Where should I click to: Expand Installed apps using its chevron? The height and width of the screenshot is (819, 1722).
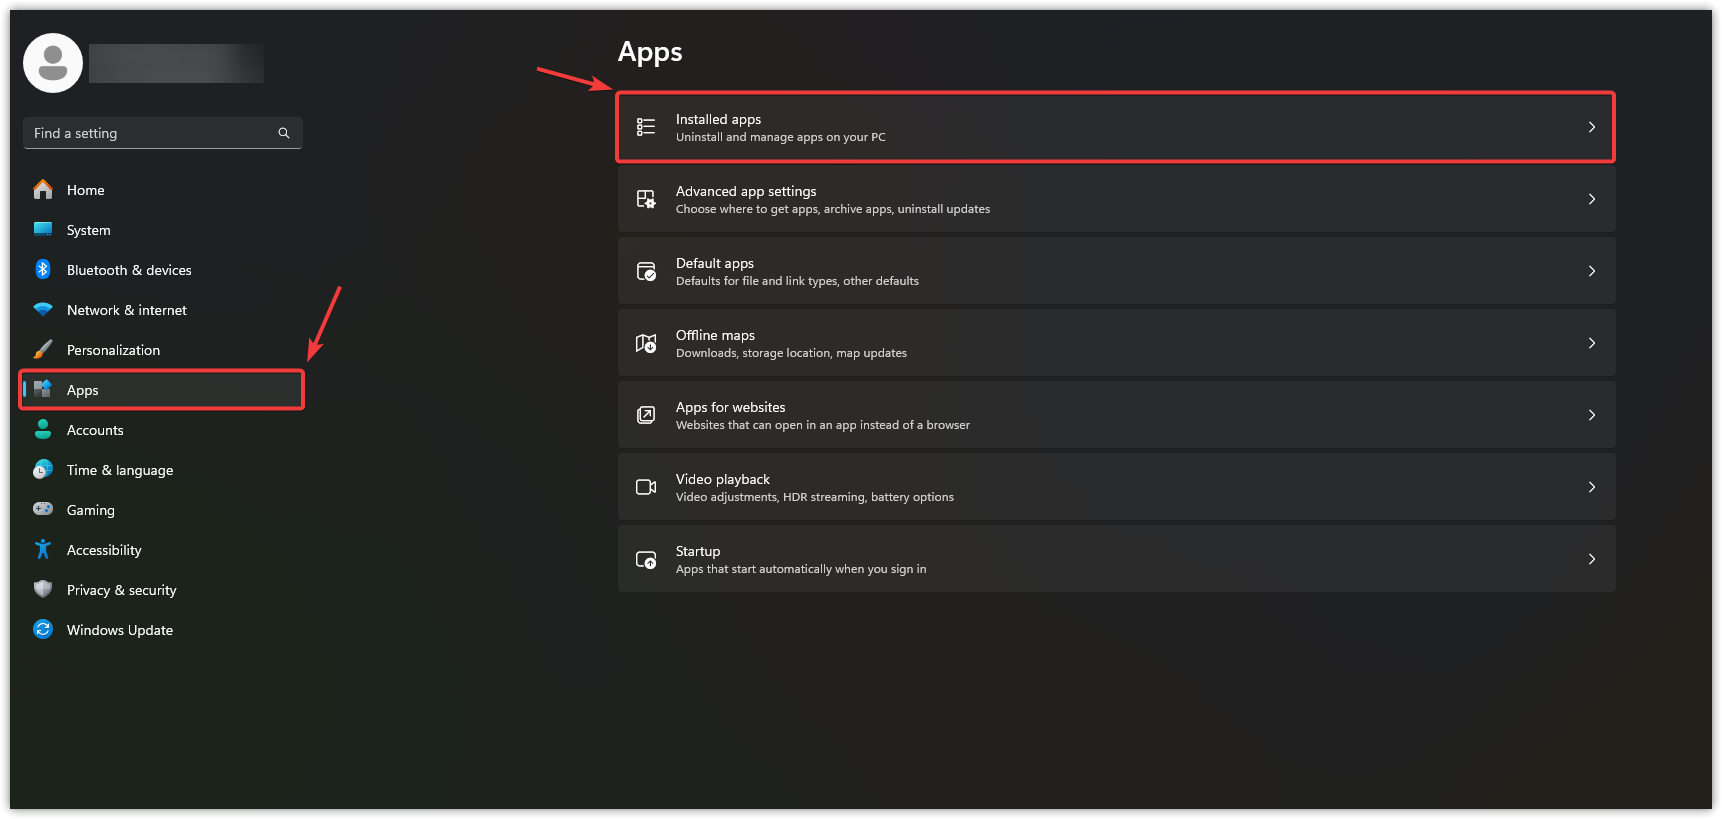click(1591, 127)
